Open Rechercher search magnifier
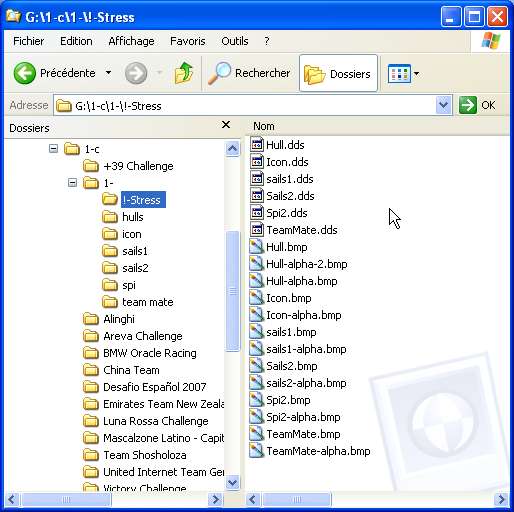Viewport: 514px width, 512px height. [x=219, y=73]
